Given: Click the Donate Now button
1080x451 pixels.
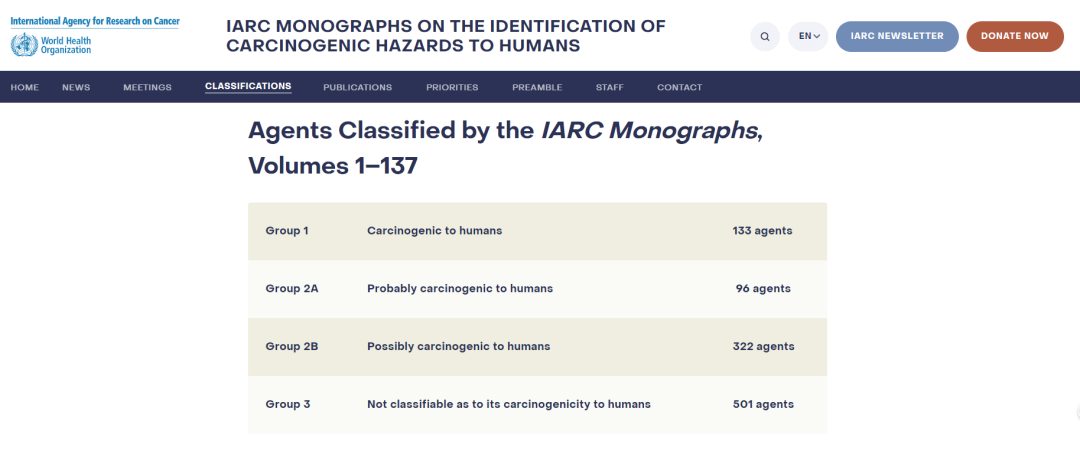Looking at the screenshot, I should (1015, 36).
